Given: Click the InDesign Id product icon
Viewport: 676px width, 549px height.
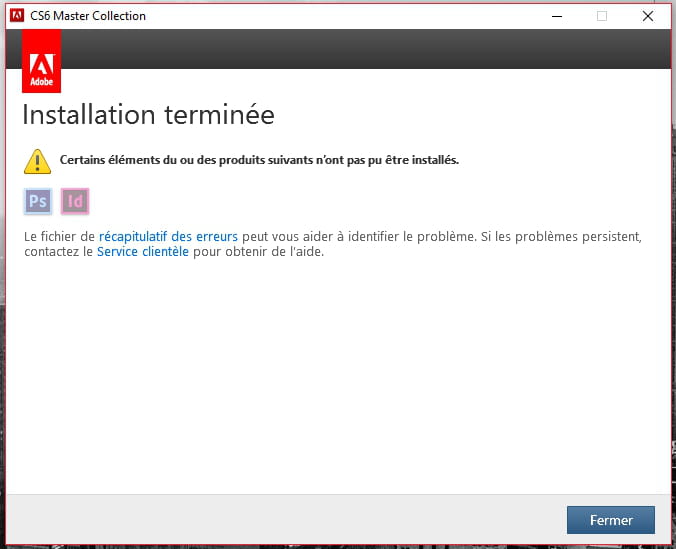Looking at the screenshot, I should click(75, 201).
